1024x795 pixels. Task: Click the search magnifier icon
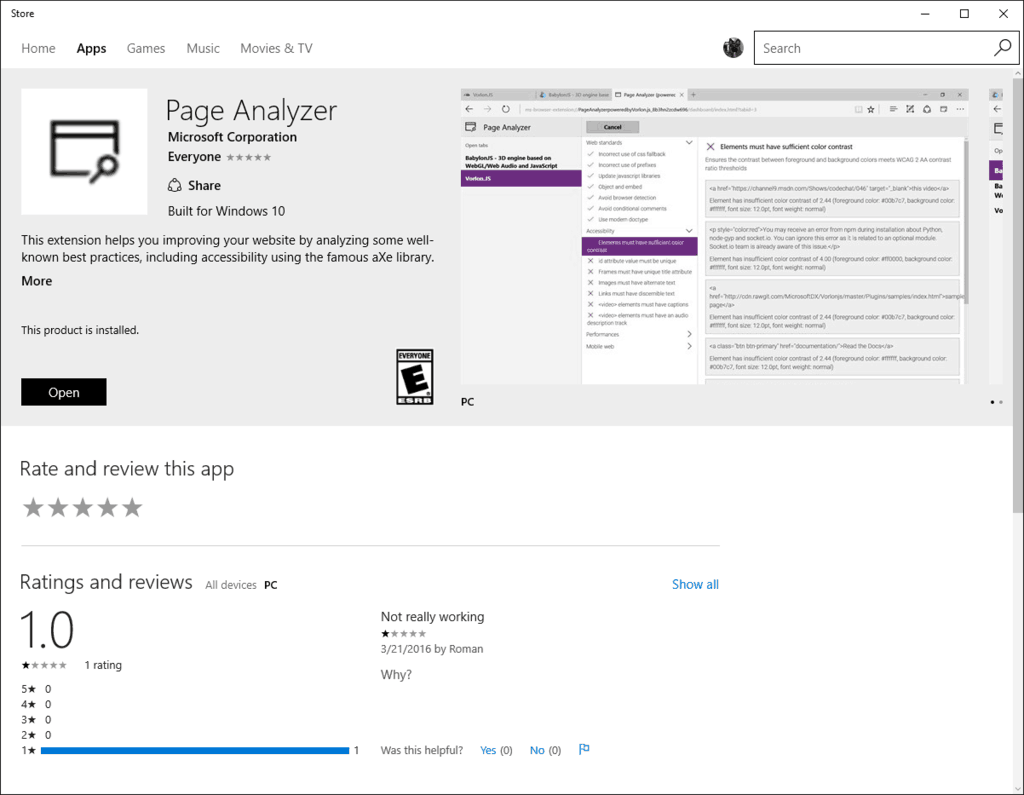(1002, 48)
